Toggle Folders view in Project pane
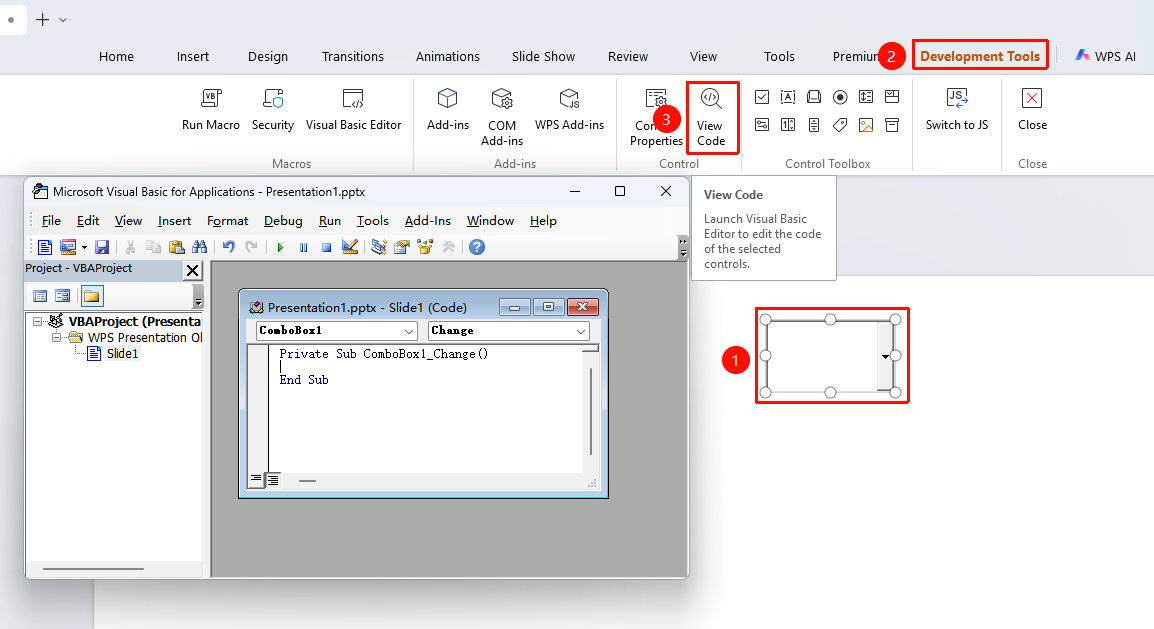Screen dimensions: 1154x629 (92, 296)
